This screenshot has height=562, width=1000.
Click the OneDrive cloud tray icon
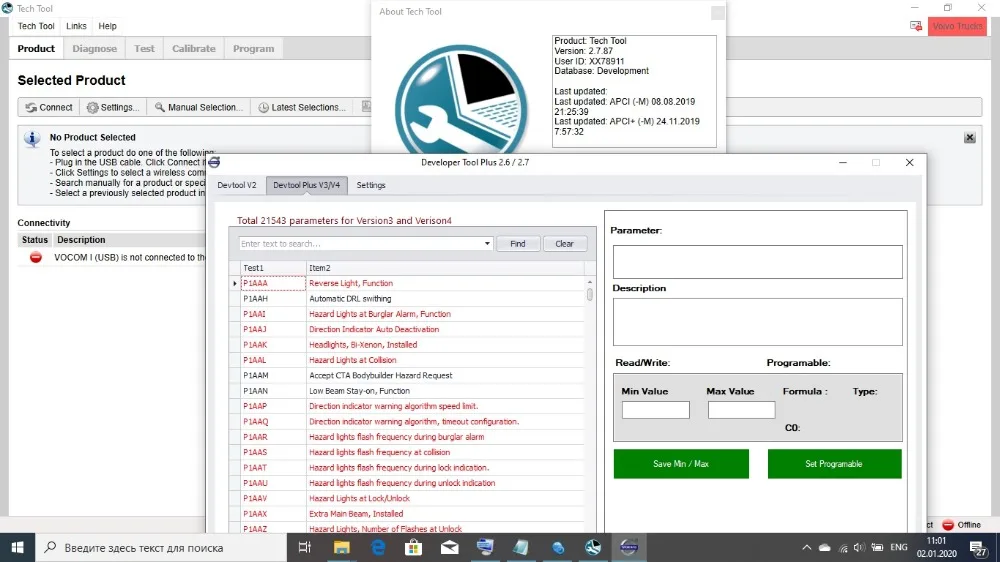coord(825,547)
